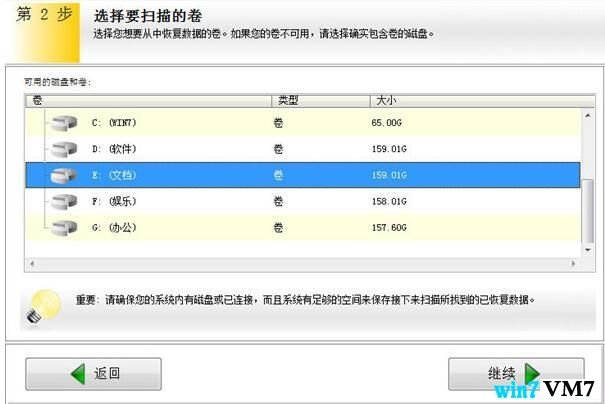Select the D: (软件) drive icon
The height and width of the screenshot is (404, 605).
click(x=64, y=149)
